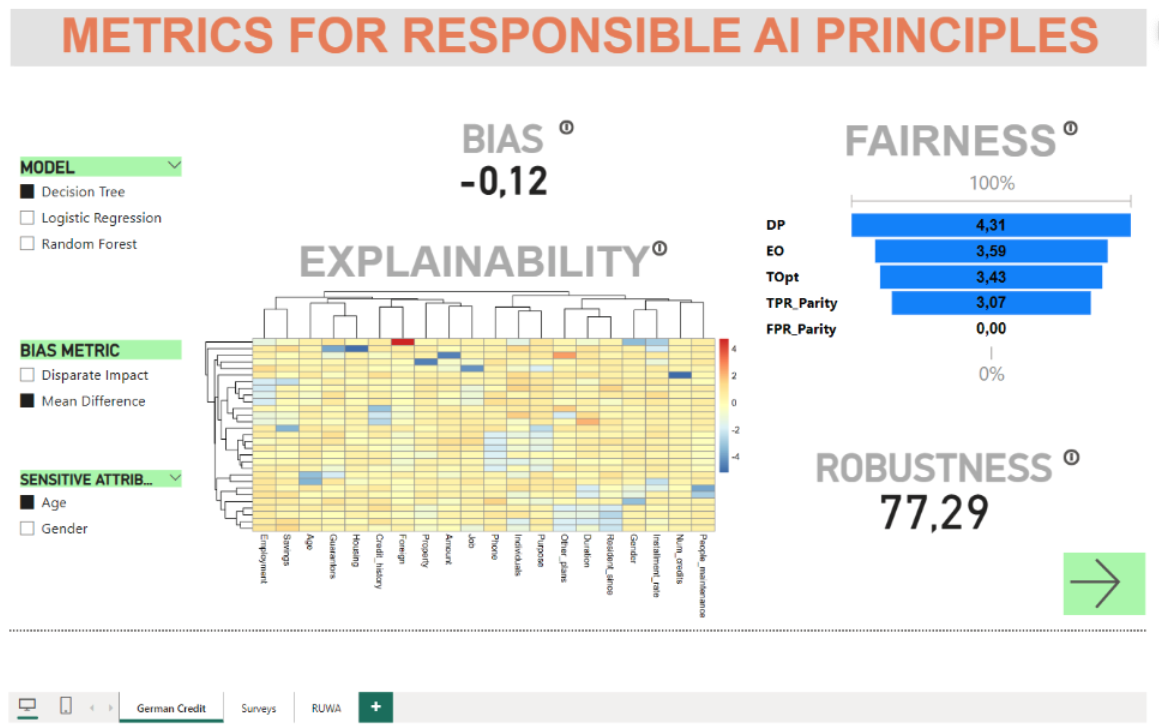Click the green next-page arrow

pos(1103,583)
